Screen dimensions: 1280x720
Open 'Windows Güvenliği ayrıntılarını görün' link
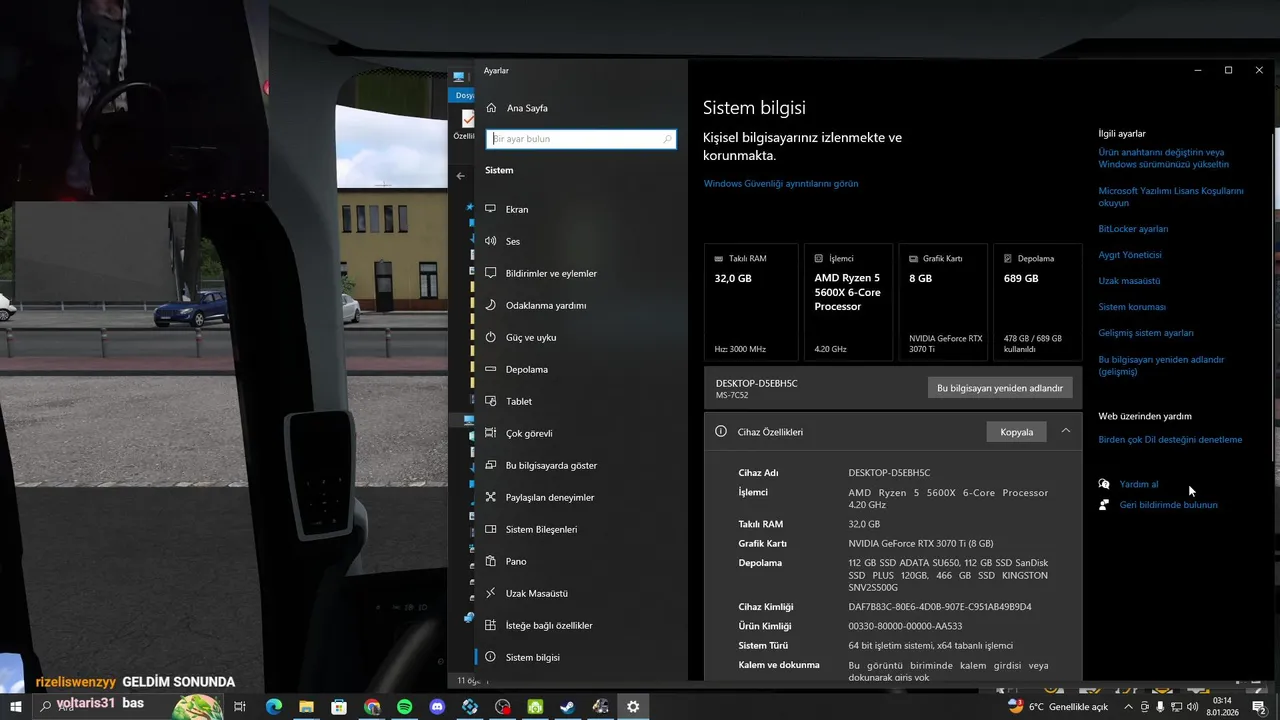pos(781,184)
